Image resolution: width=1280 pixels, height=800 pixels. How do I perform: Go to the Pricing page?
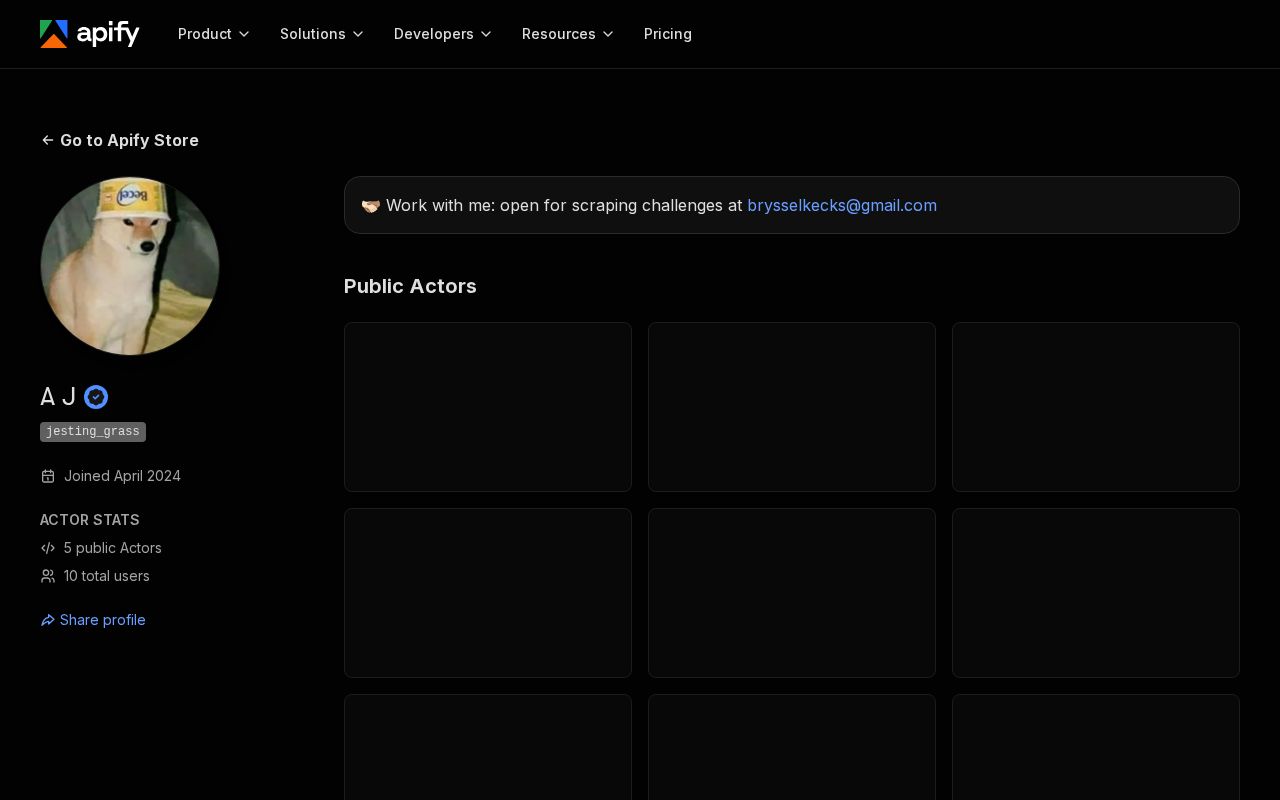pos(668,34)
